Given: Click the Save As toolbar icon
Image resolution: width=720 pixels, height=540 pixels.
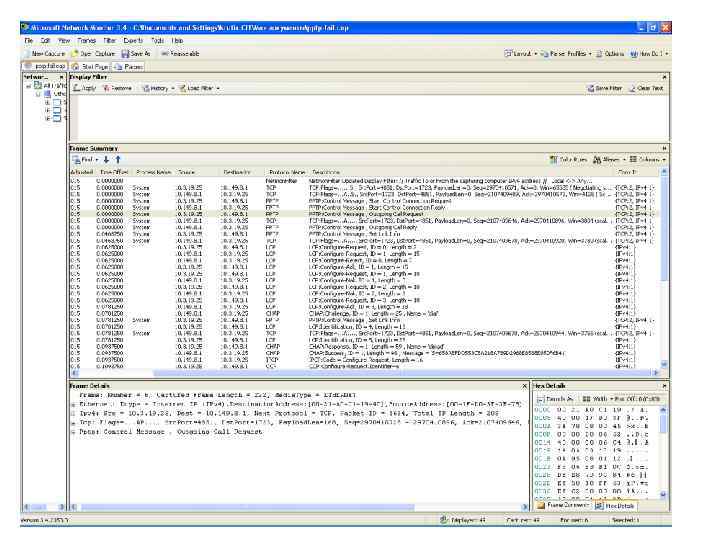Looking at the screenshot, I should pos(137,51).
